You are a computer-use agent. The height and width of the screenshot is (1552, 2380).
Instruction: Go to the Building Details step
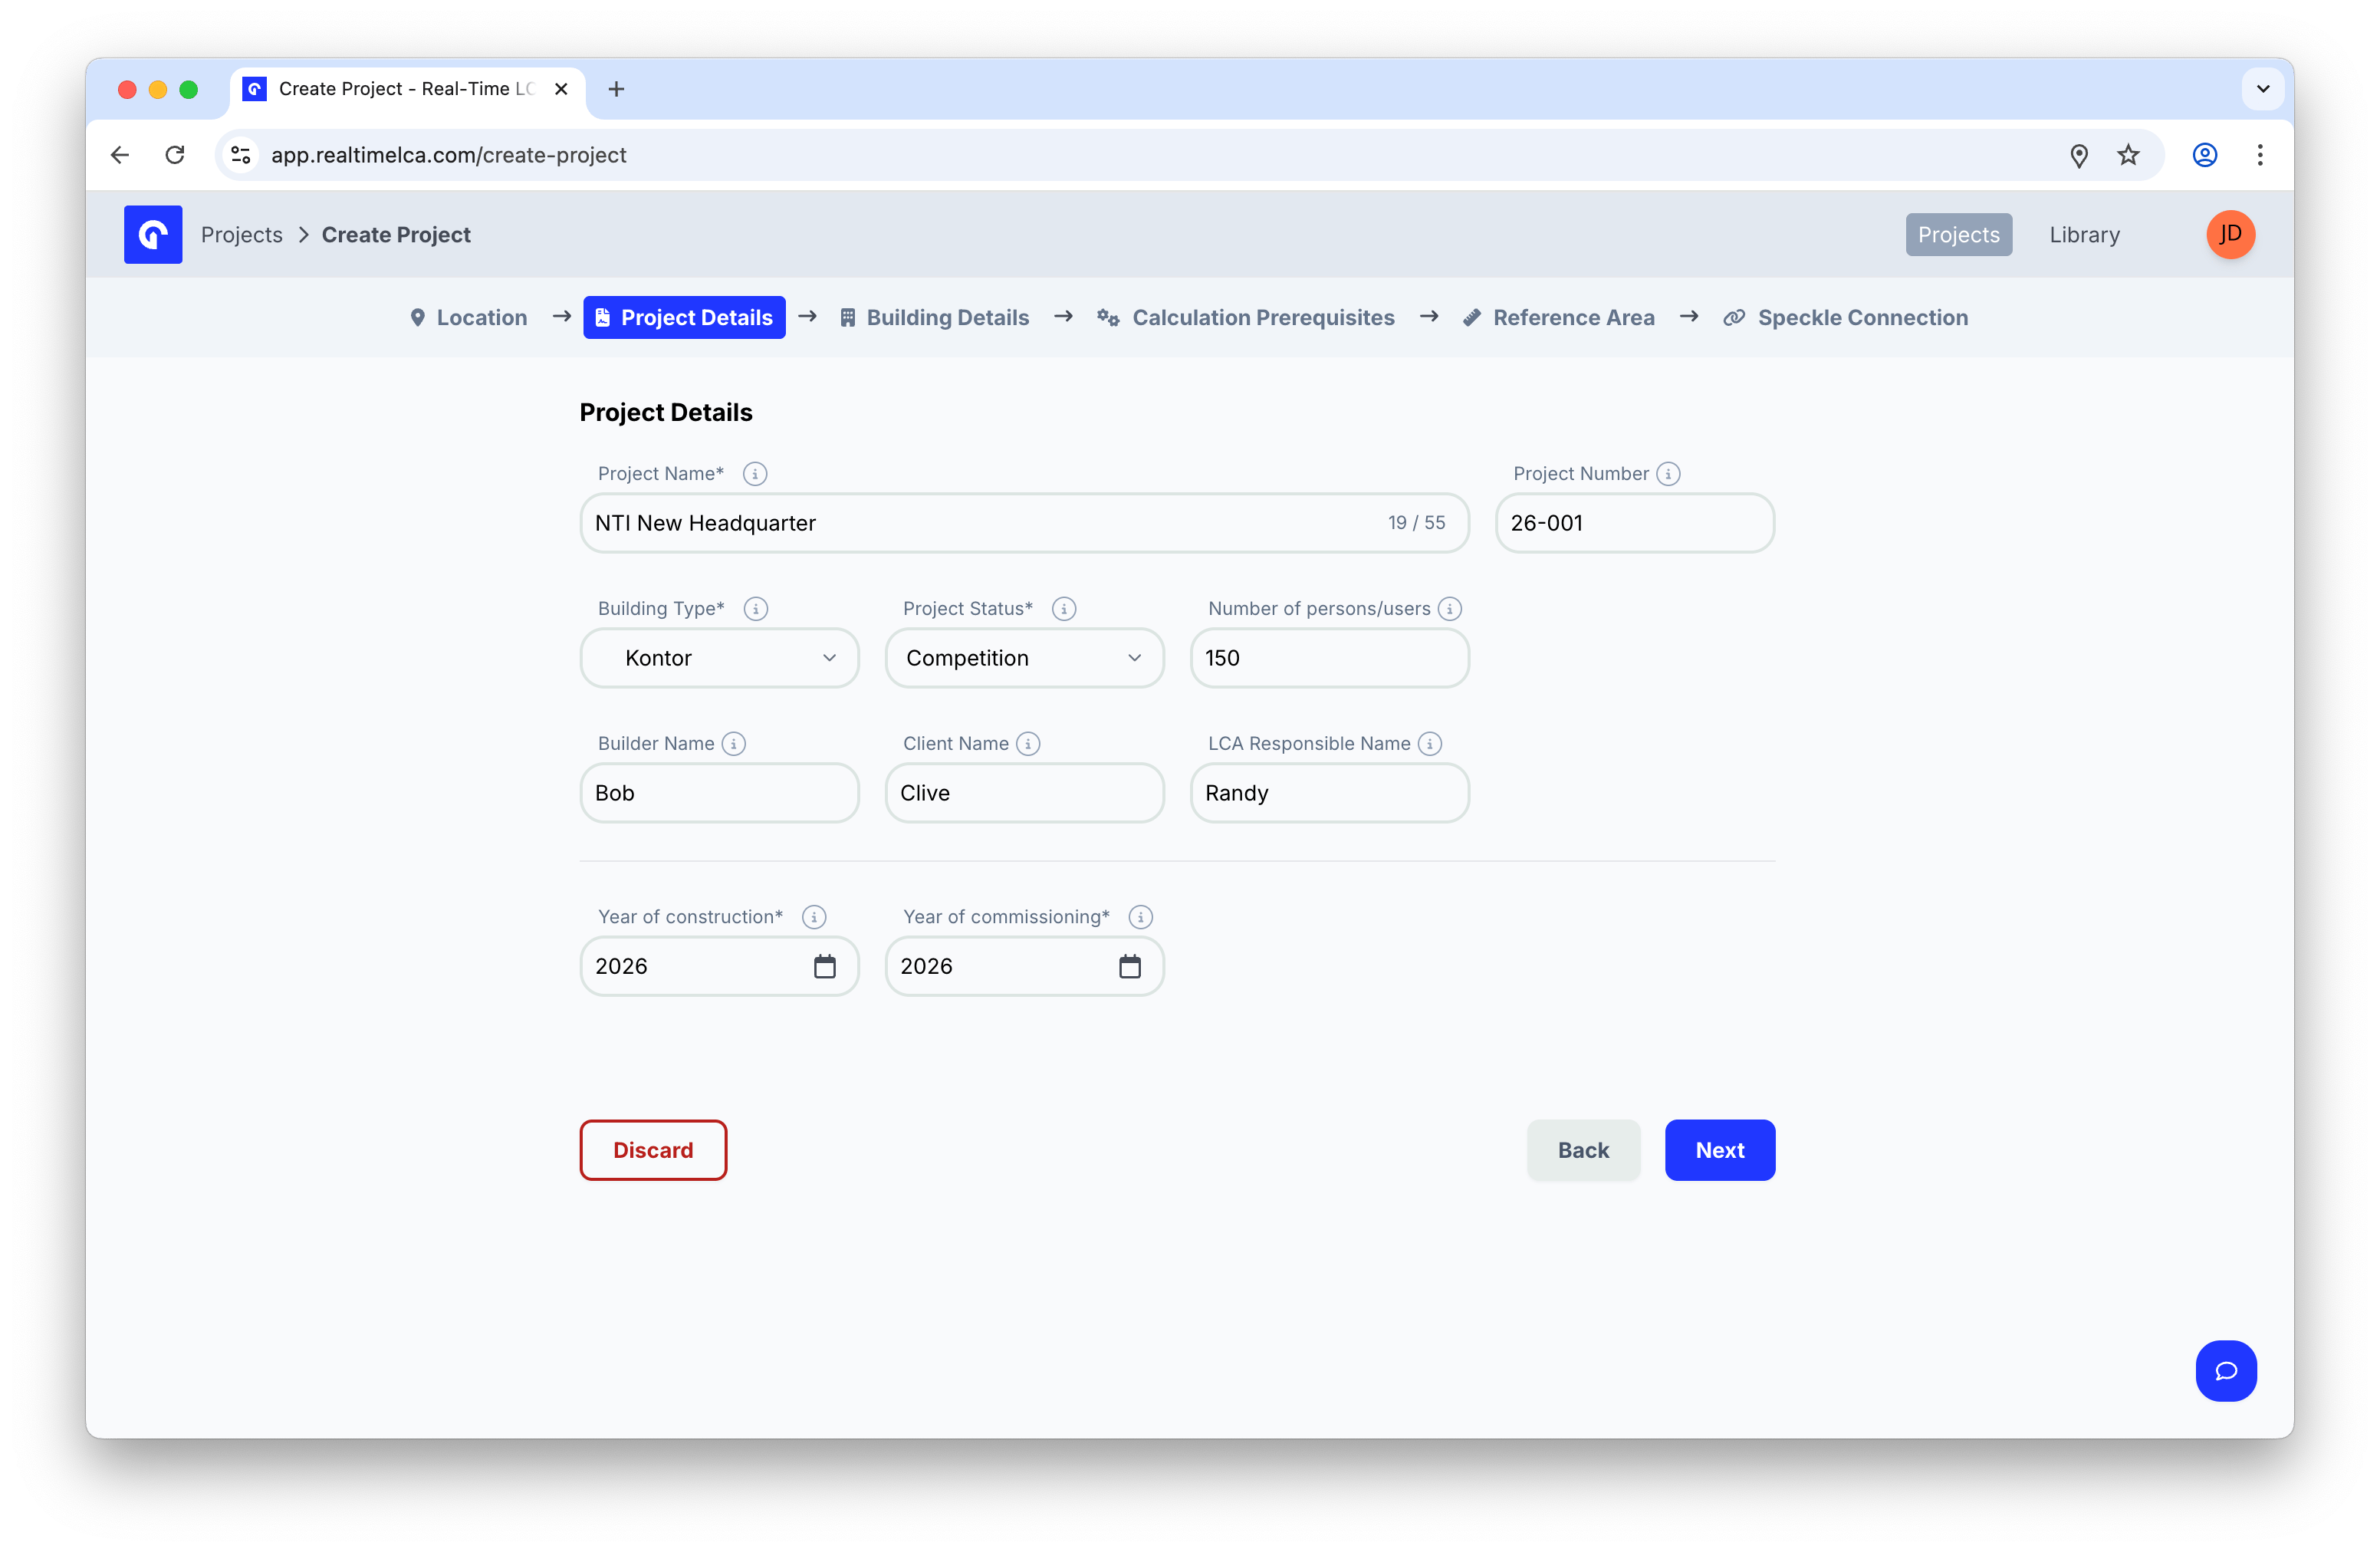coord(934,318)
